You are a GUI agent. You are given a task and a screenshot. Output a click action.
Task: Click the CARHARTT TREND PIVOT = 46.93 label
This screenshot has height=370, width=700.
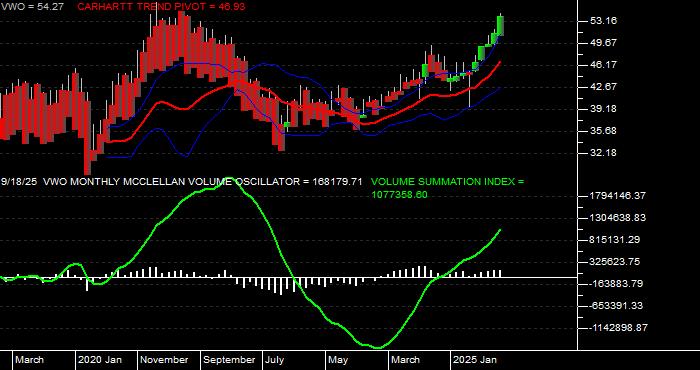(161, 7)
